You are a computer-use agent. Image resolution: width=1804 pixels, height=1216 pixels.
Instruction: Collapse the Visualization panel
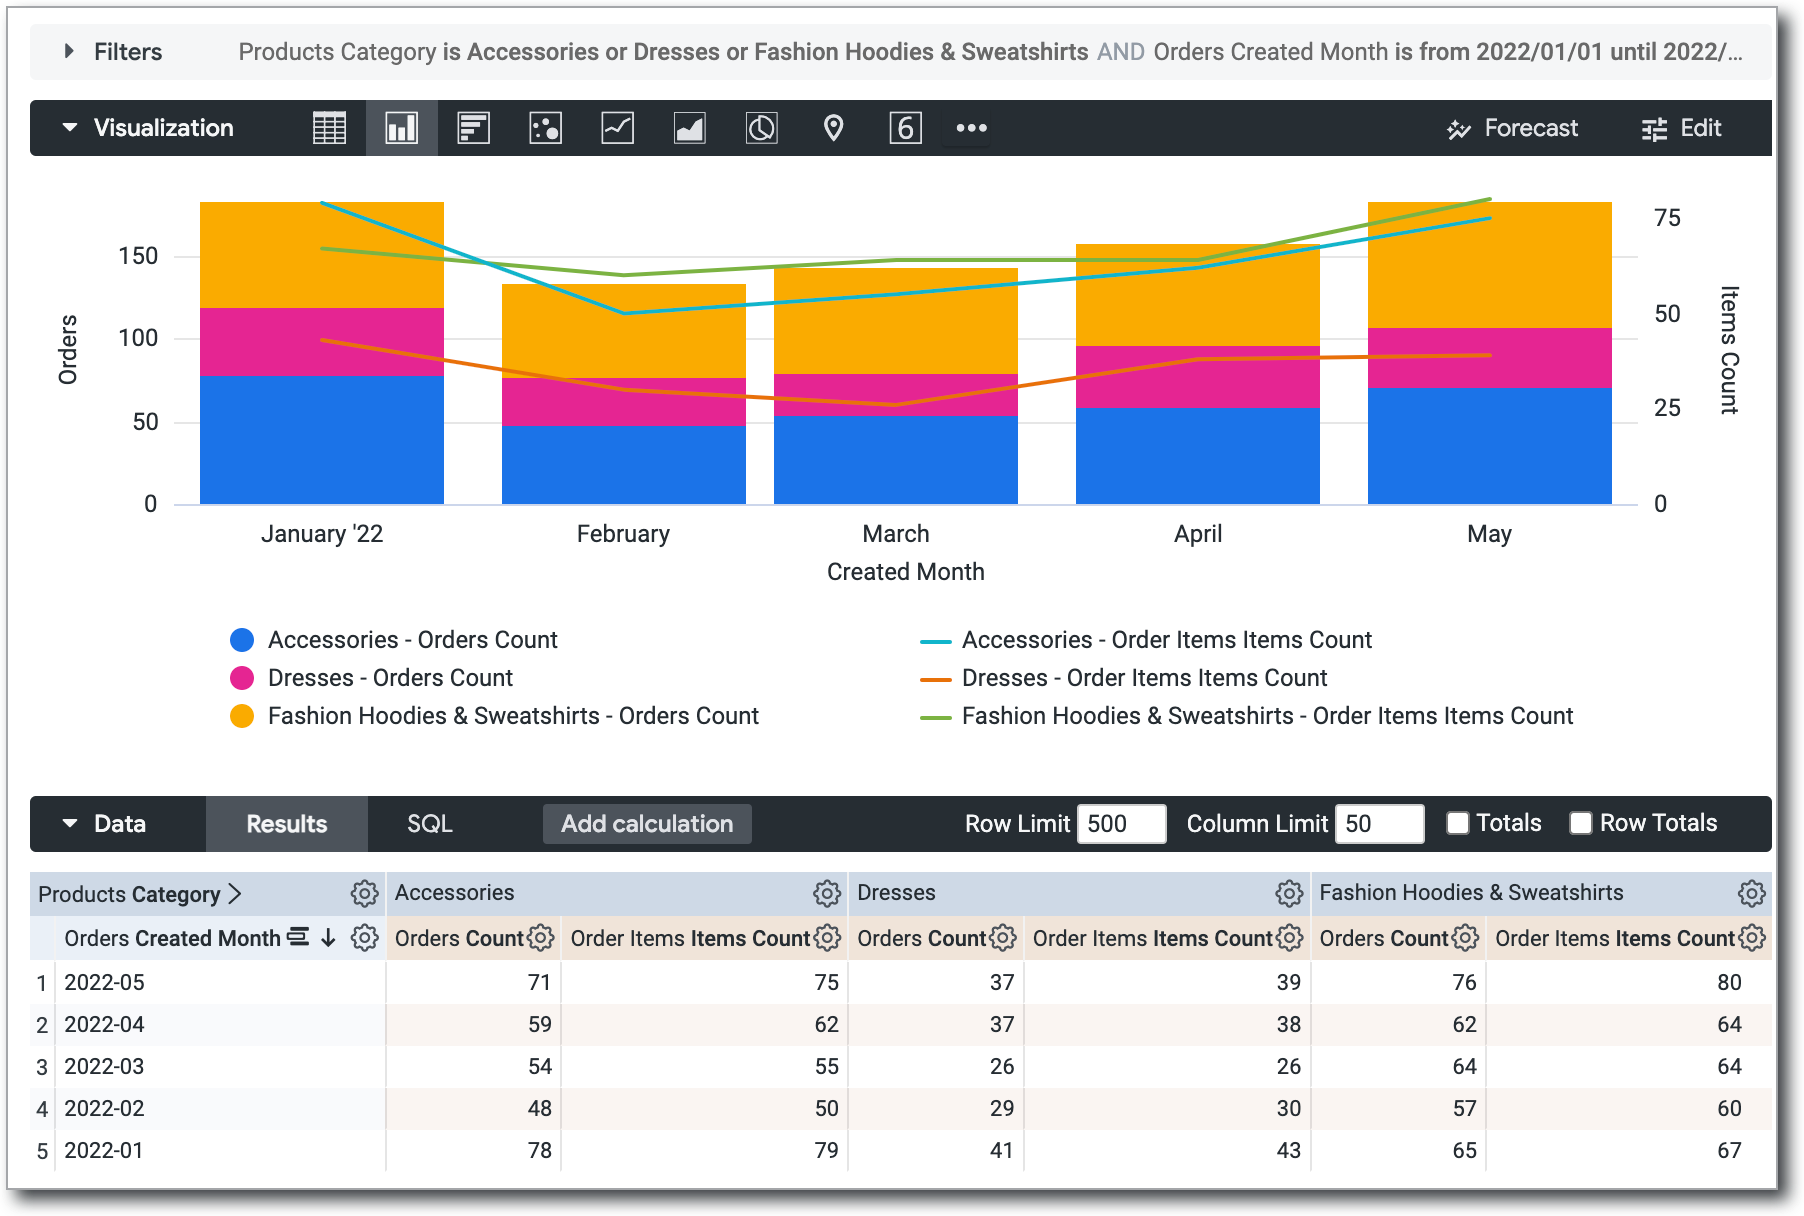point(70,128)
